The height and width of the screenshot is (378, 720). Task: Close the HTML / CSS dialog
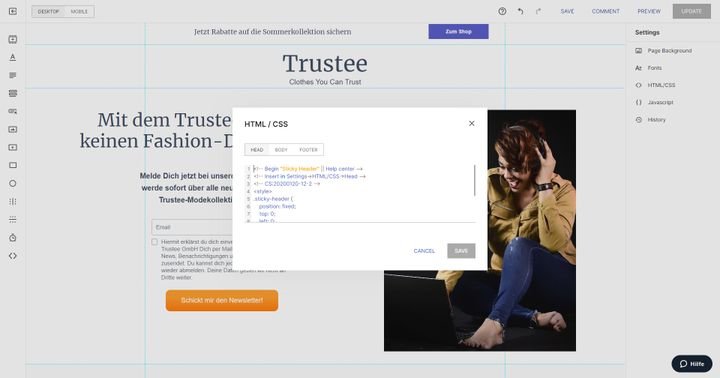(x=472, y=124)
